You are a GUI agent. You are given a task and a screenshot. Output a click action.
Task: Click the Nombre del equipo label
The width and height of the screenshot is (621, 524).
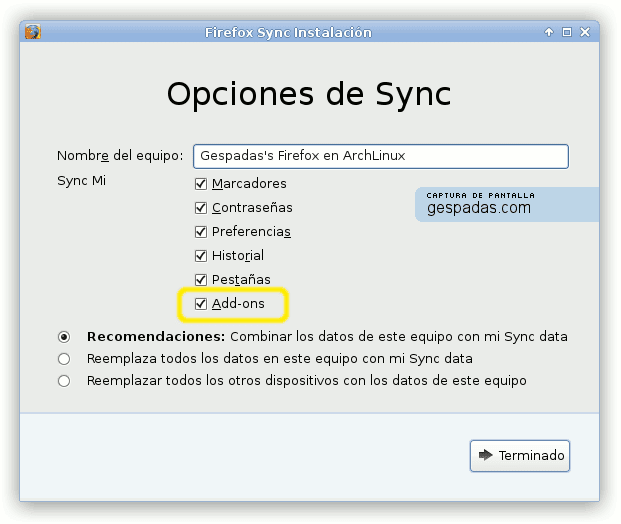[x=120, y=156]
